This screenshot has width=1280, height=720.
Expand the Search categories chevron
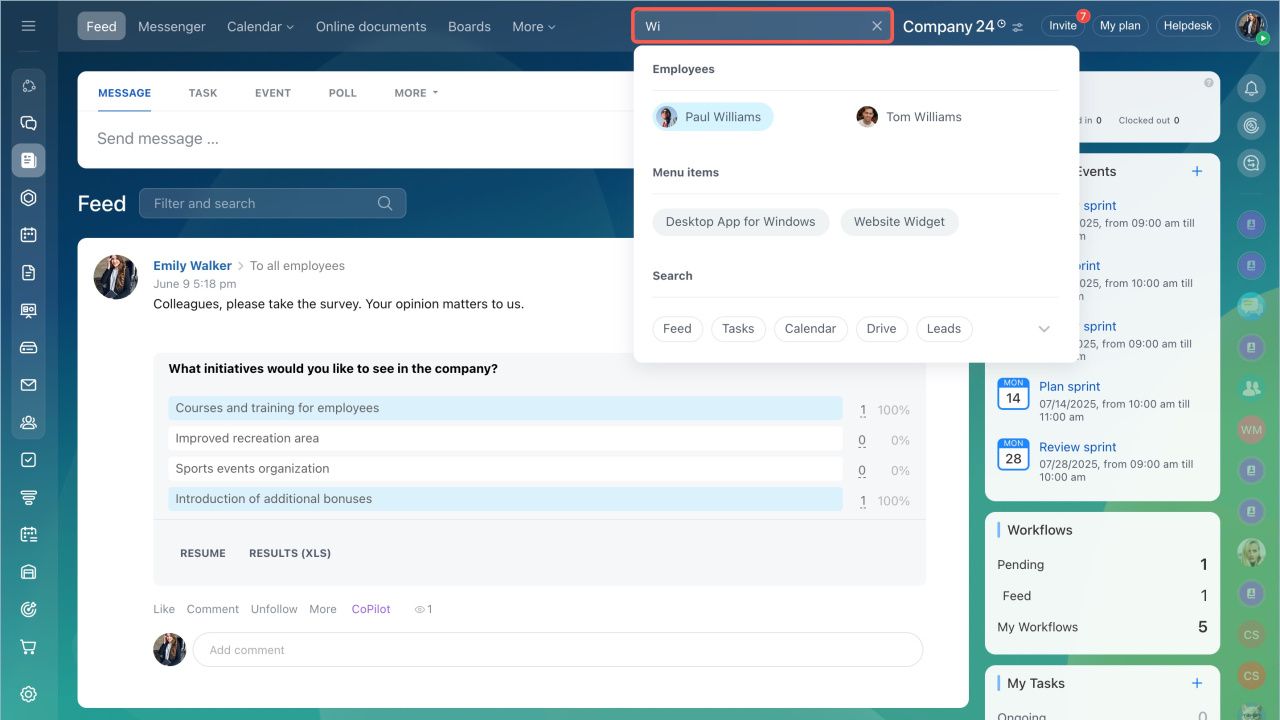point(1044,329)
